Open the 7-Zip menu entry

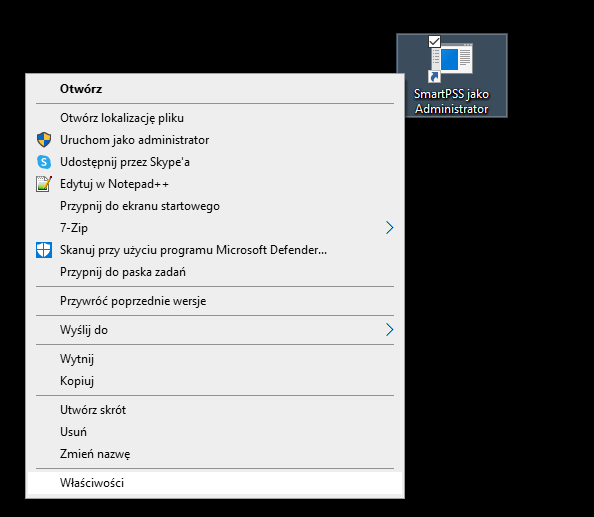215,228
